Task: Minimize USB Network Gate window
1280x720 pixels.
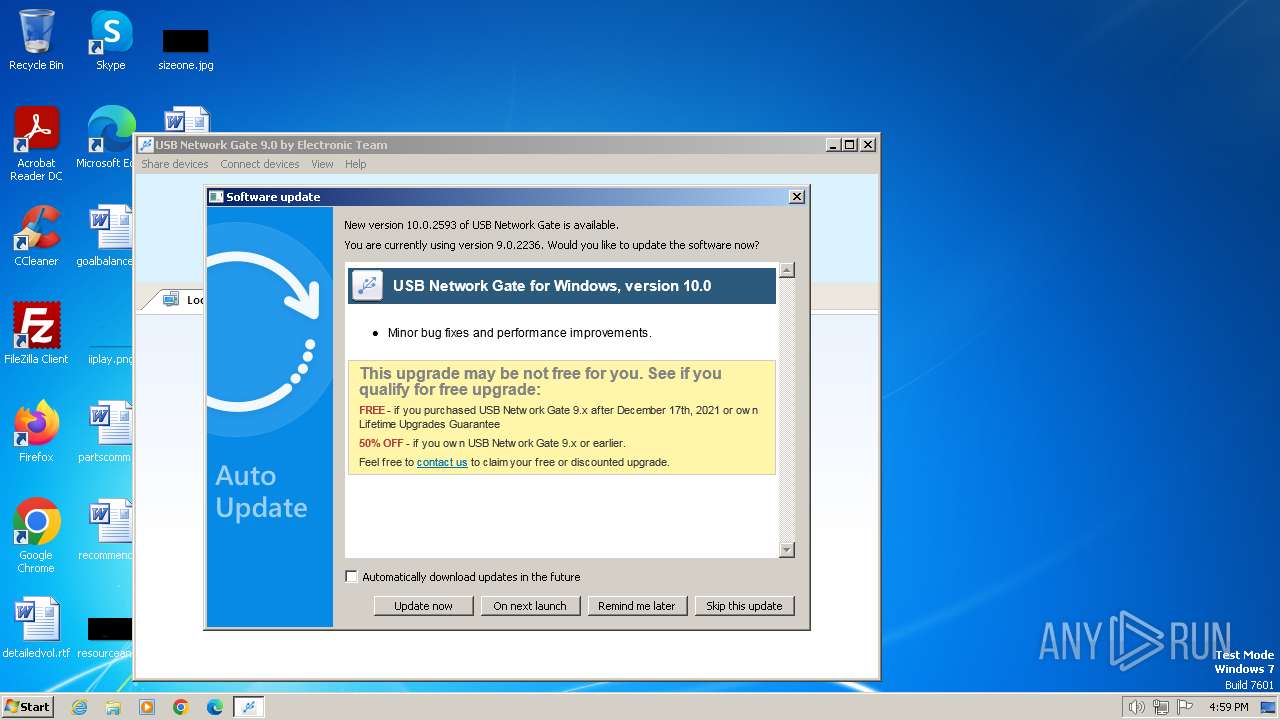Action: coord(834,144)
